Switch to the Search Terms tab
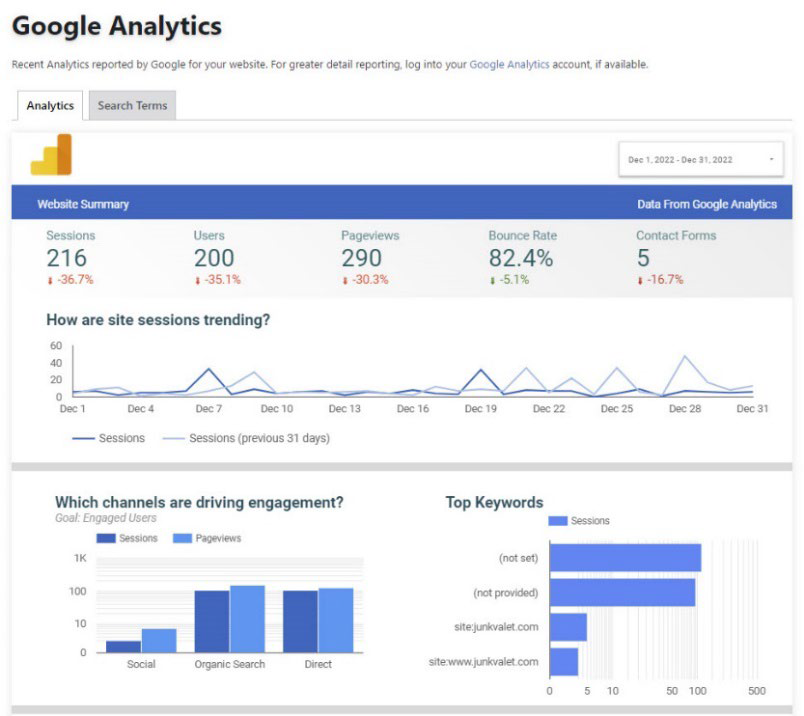804x716 pixels. [132, 106]
